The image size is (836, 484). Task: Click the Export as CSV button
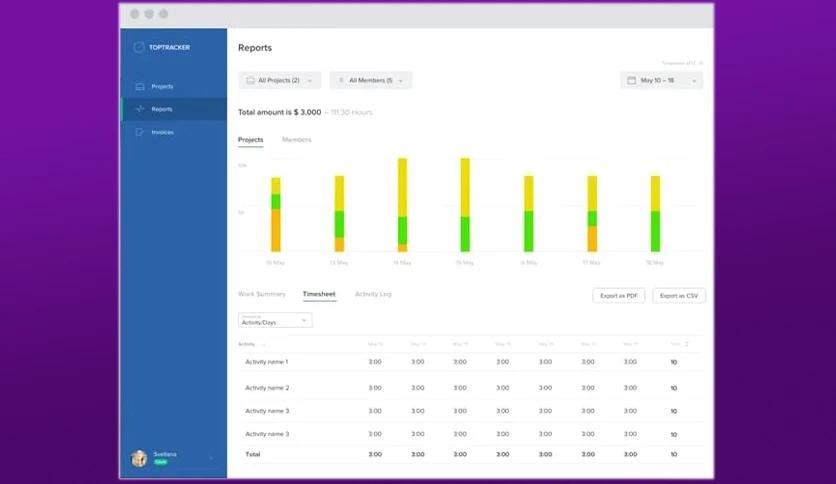click(679, 296)
